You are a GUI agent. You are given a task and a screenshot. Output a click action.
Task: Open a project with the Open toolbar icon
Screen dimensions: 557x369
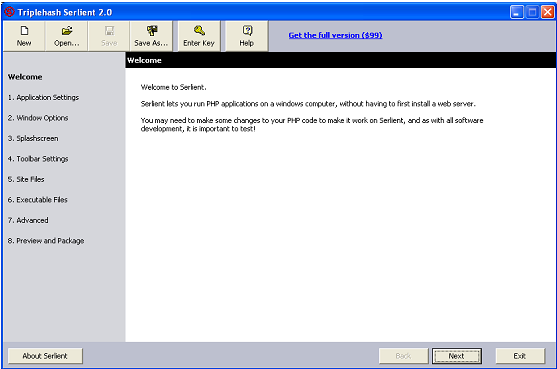(x=66, y=31)
